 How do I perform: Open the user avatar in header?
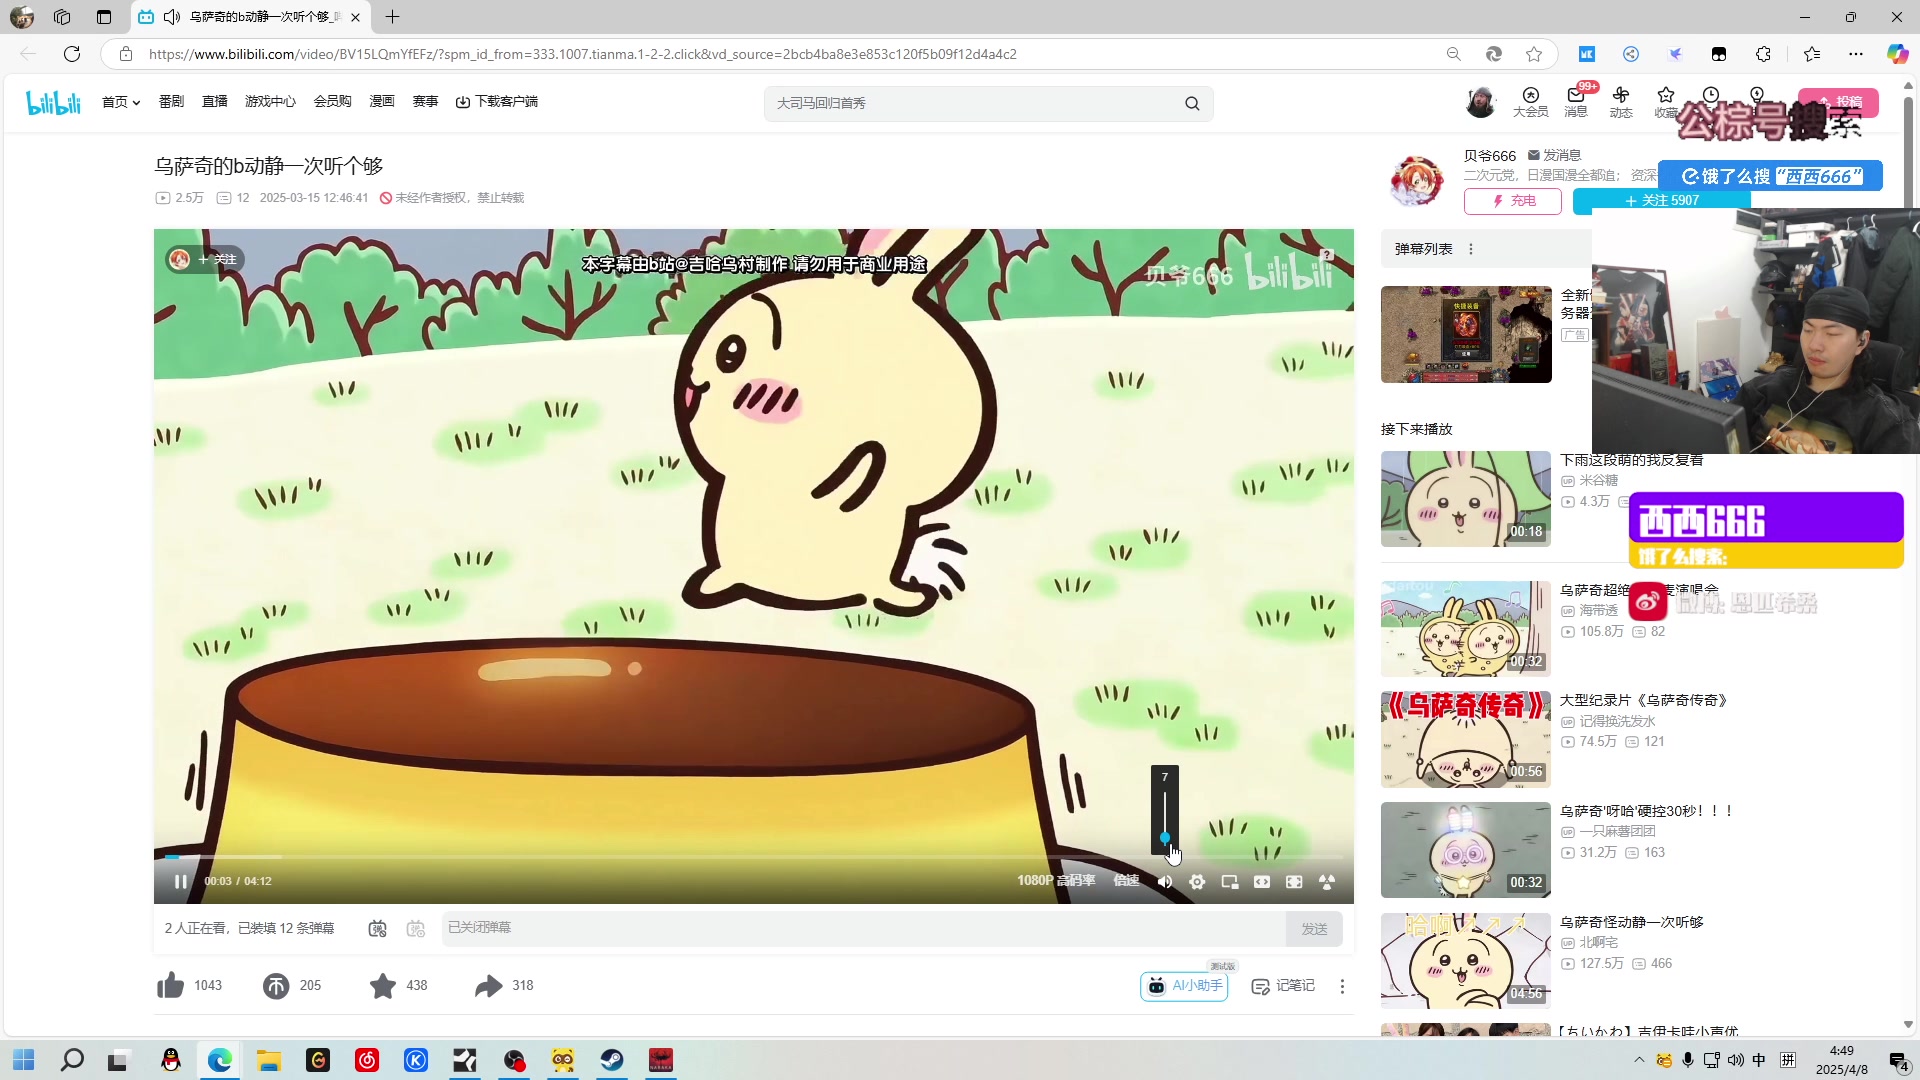pos(1480,102)
